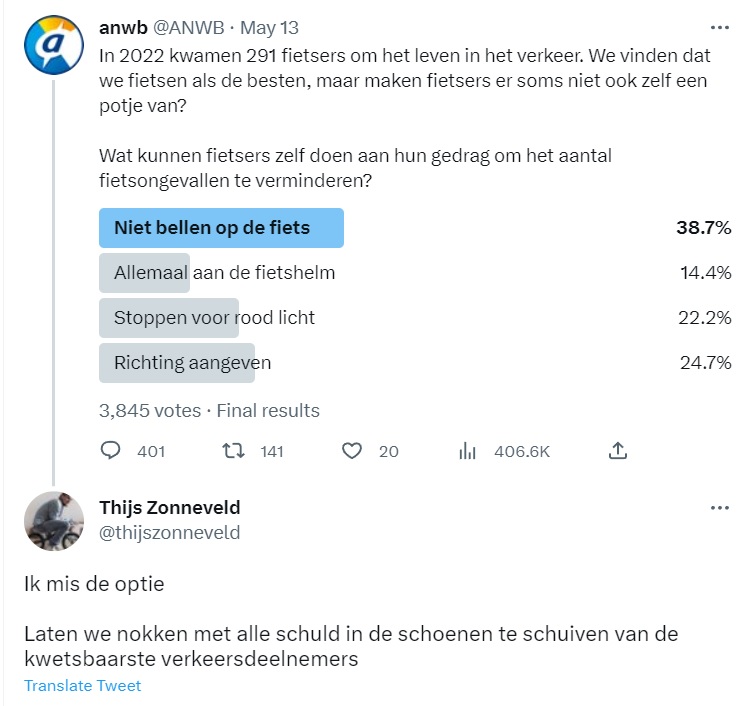Open reply icon on ANWB tweet
The width and height of the screenshot is (741, 706).
[111, 451]
